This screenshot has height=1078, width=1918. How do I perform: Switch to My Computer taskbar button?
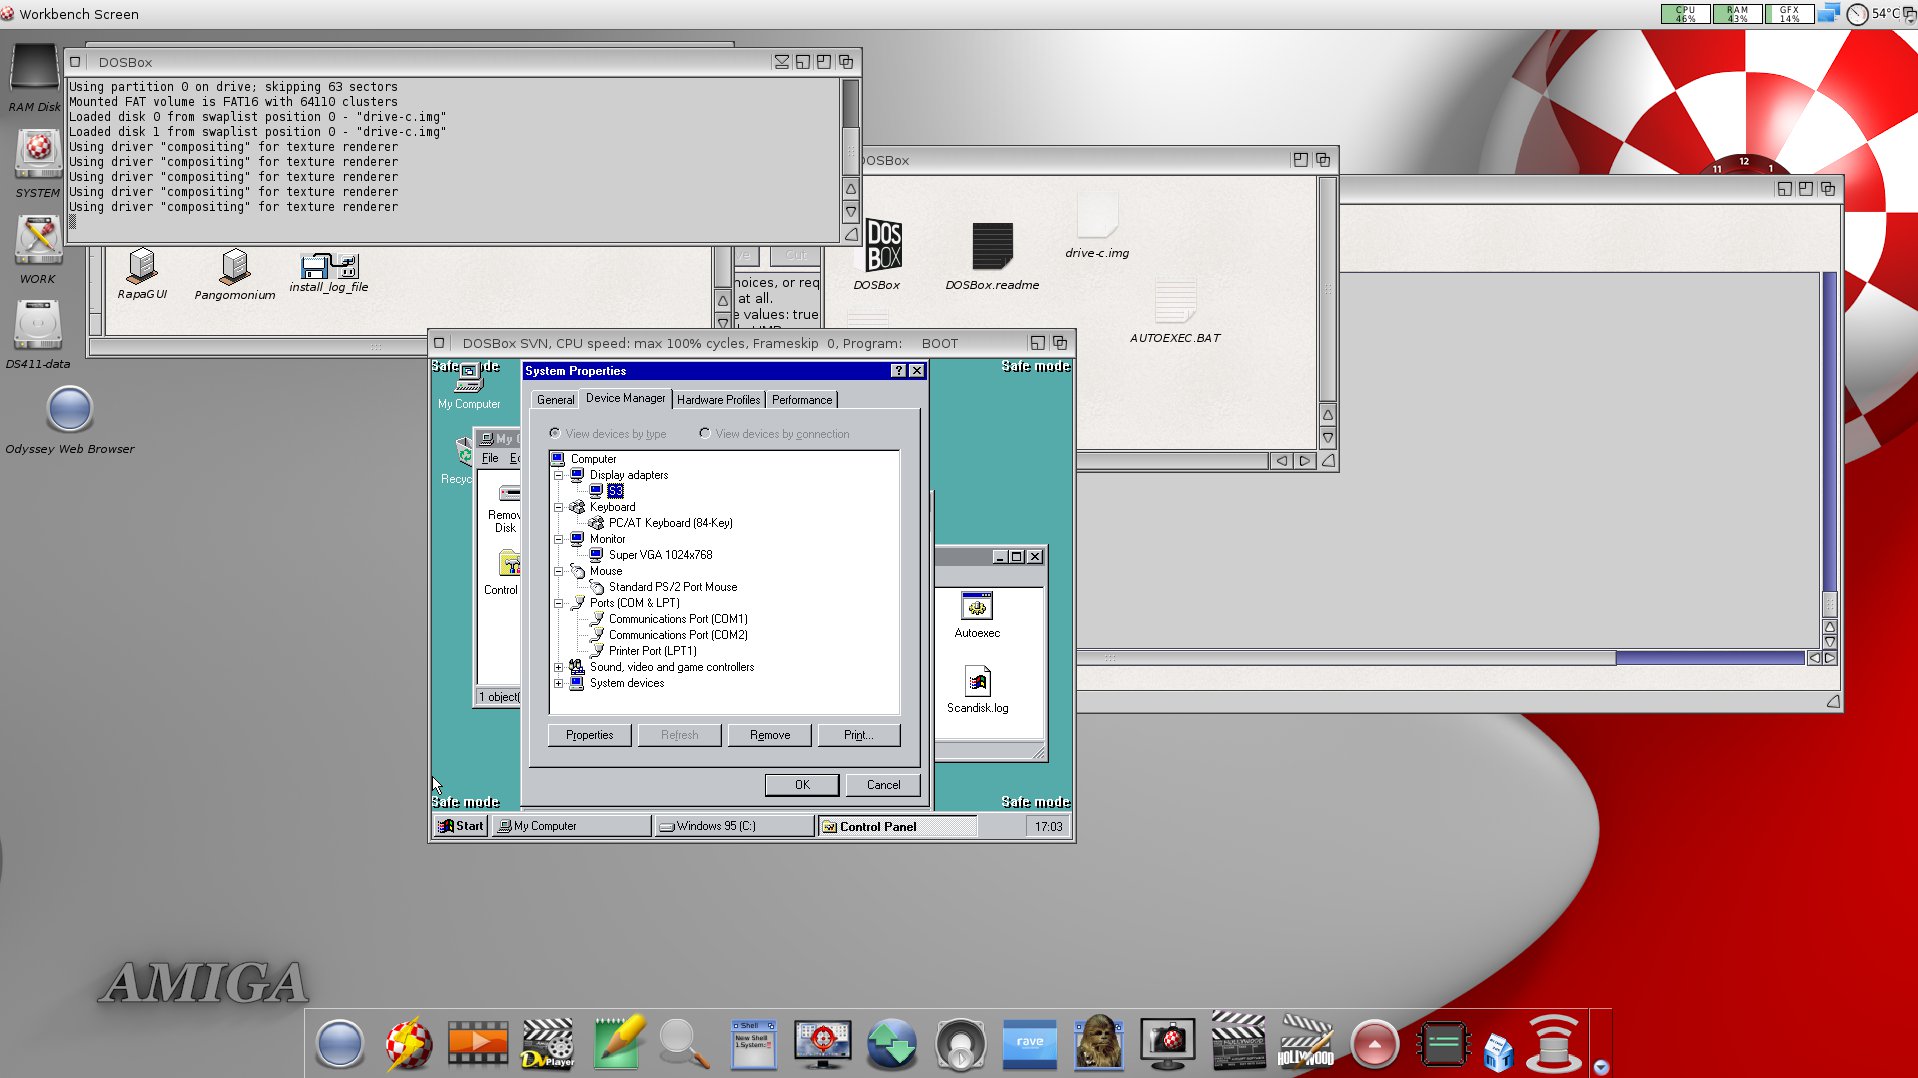[571, 826]
